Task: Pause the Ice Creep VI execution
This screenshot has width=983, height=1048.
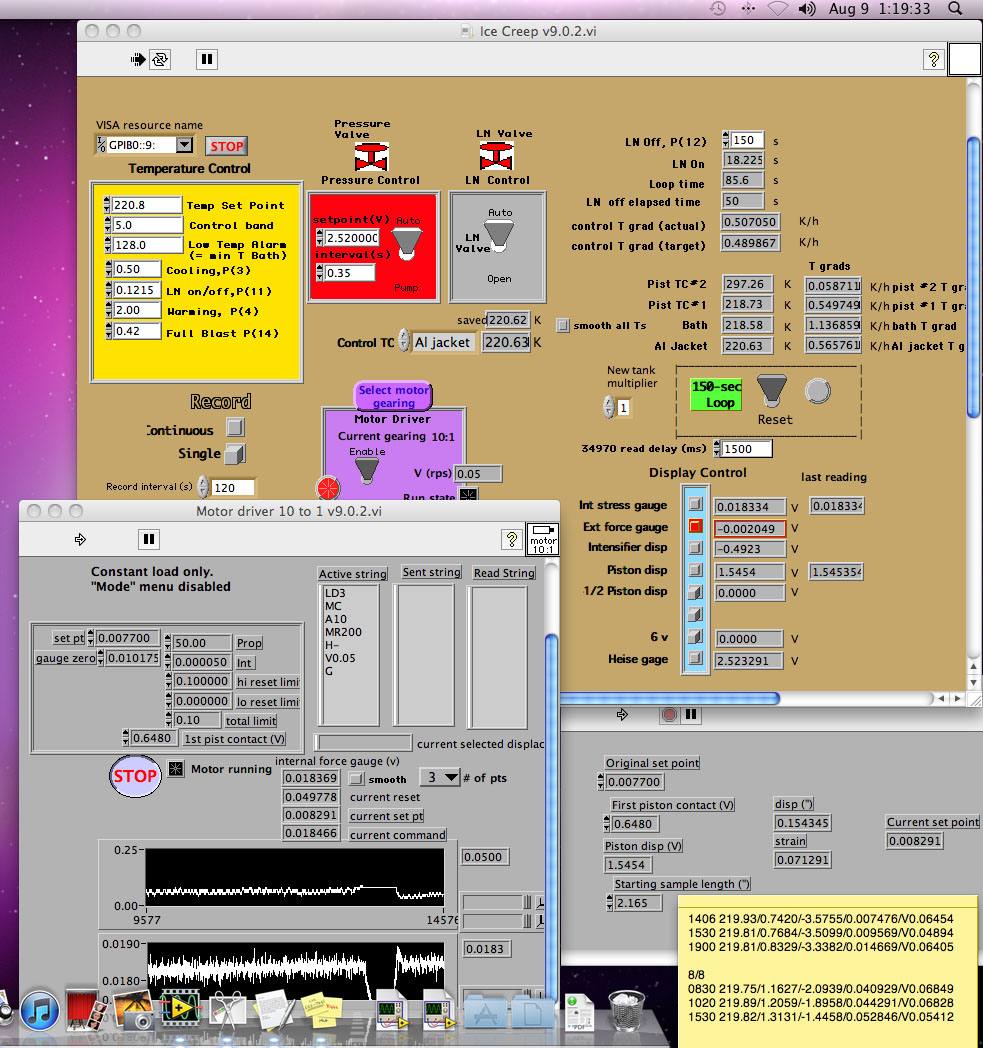Action: click(206, 60)
